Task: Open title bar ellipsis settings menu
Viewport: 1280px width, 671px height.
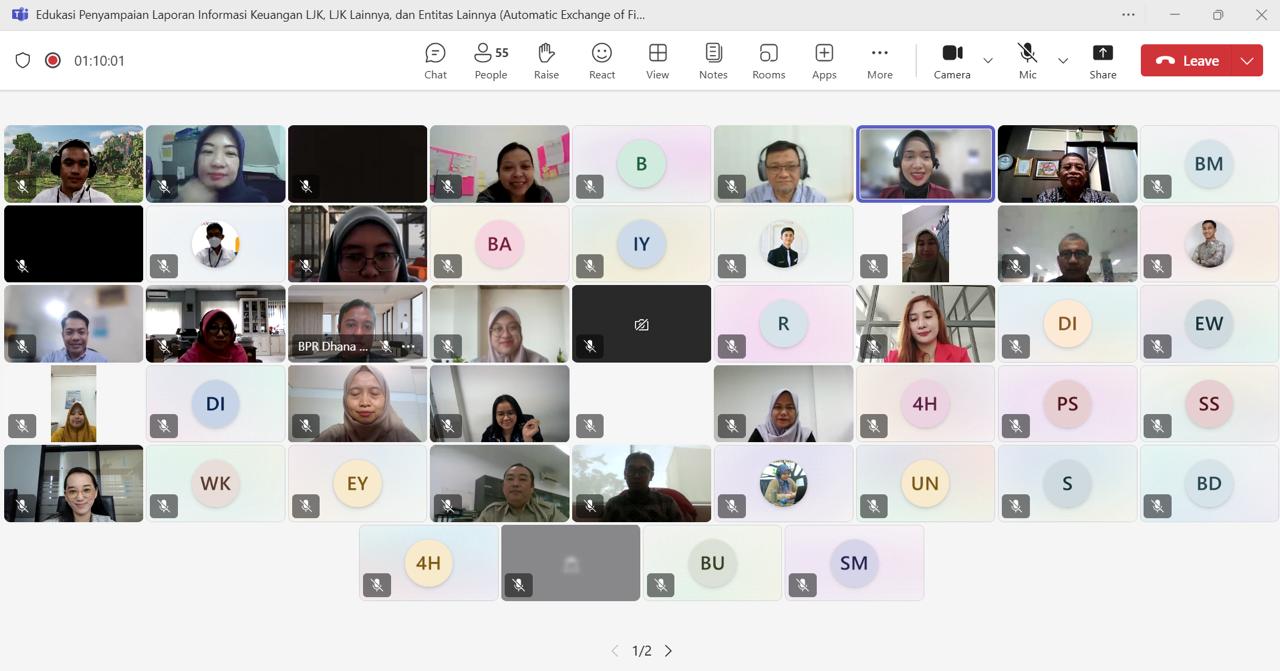Action: [1128, 15]
